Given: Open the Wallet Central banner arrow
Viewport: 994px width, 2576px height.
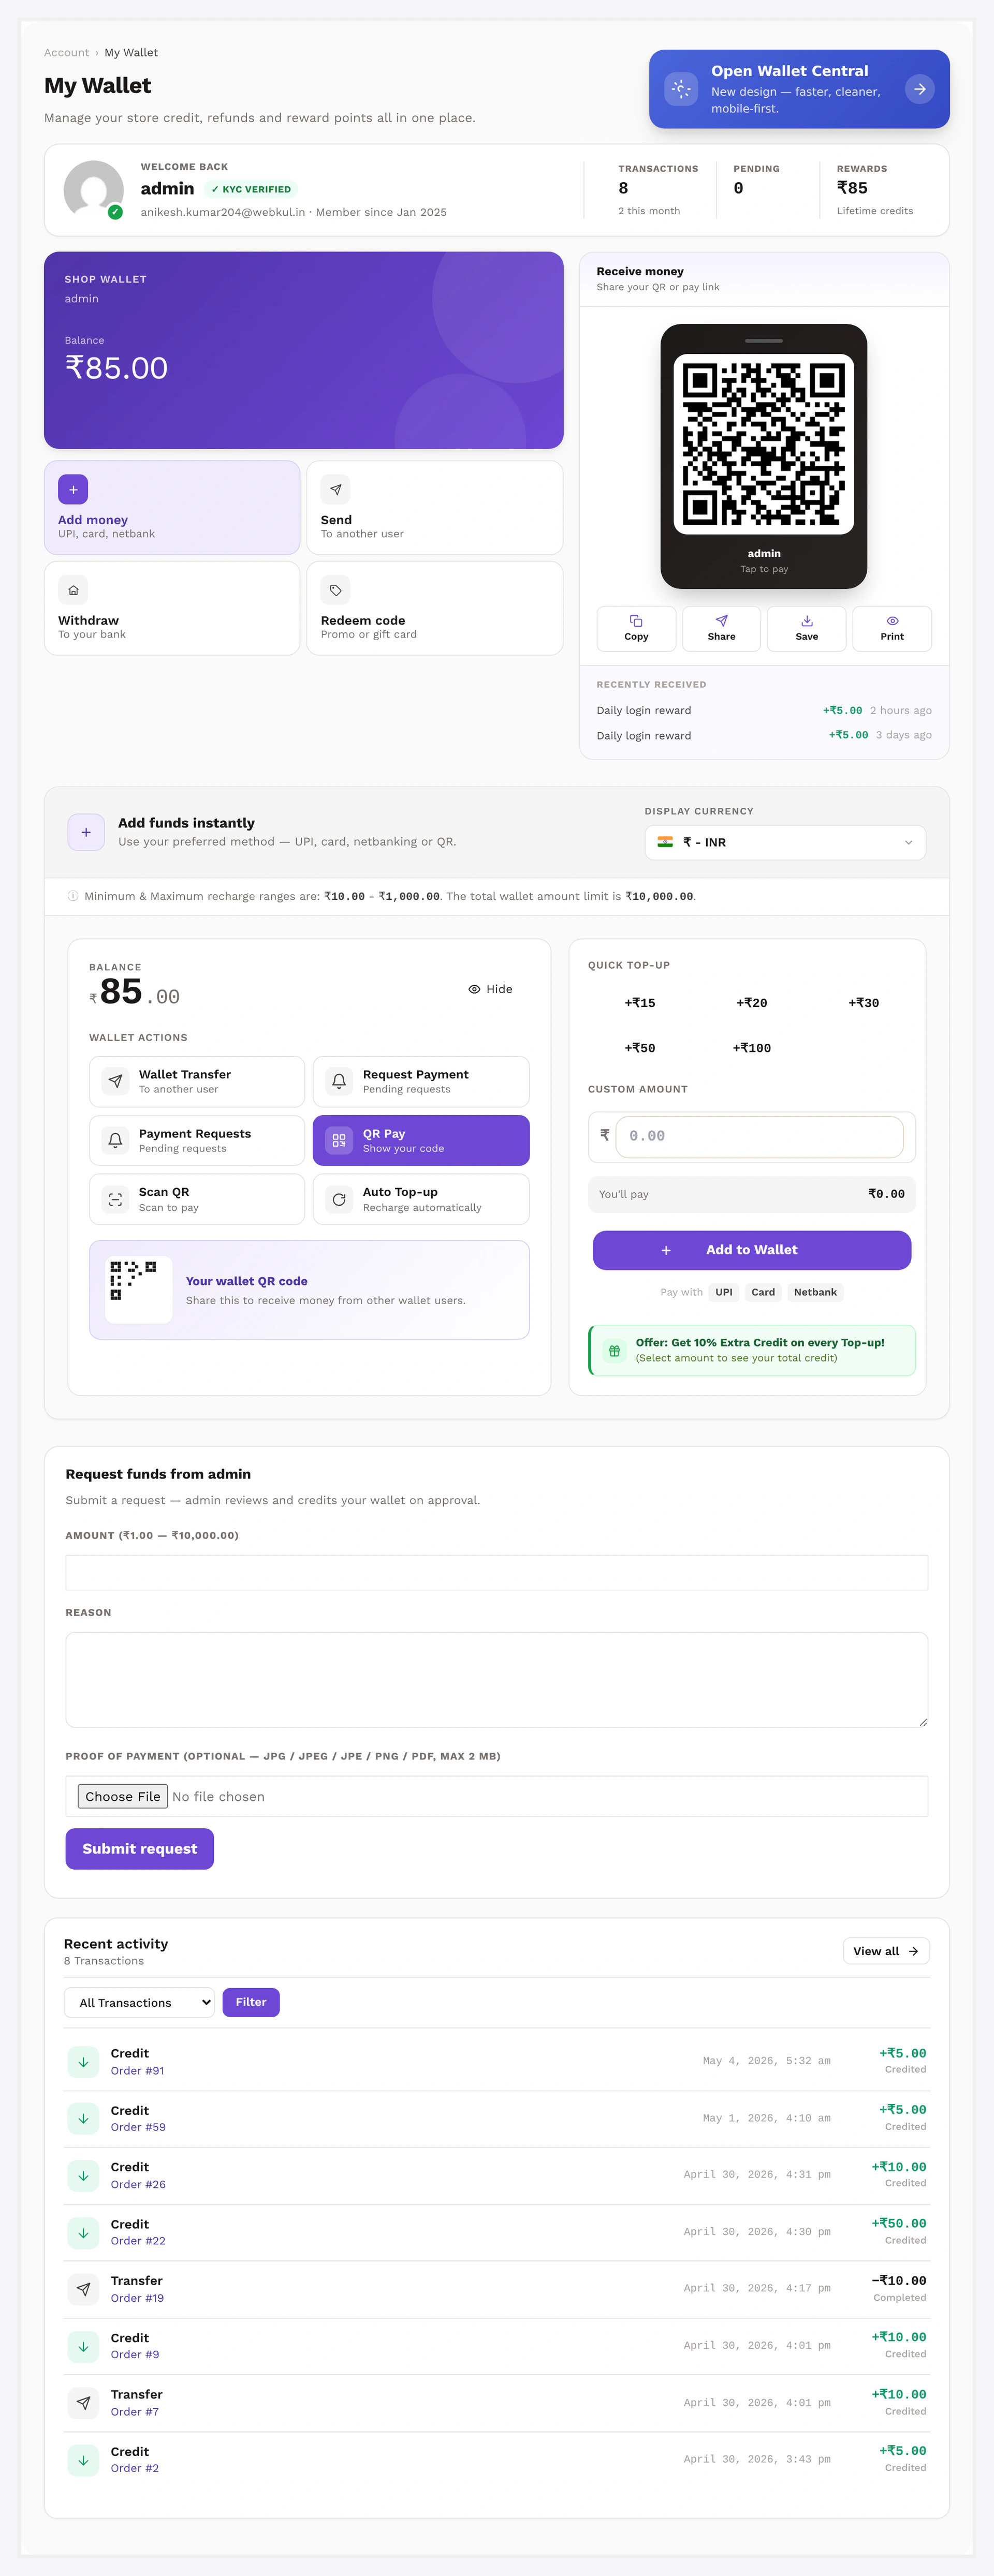Looking at the screenshot, I should [x=919, y=89].
